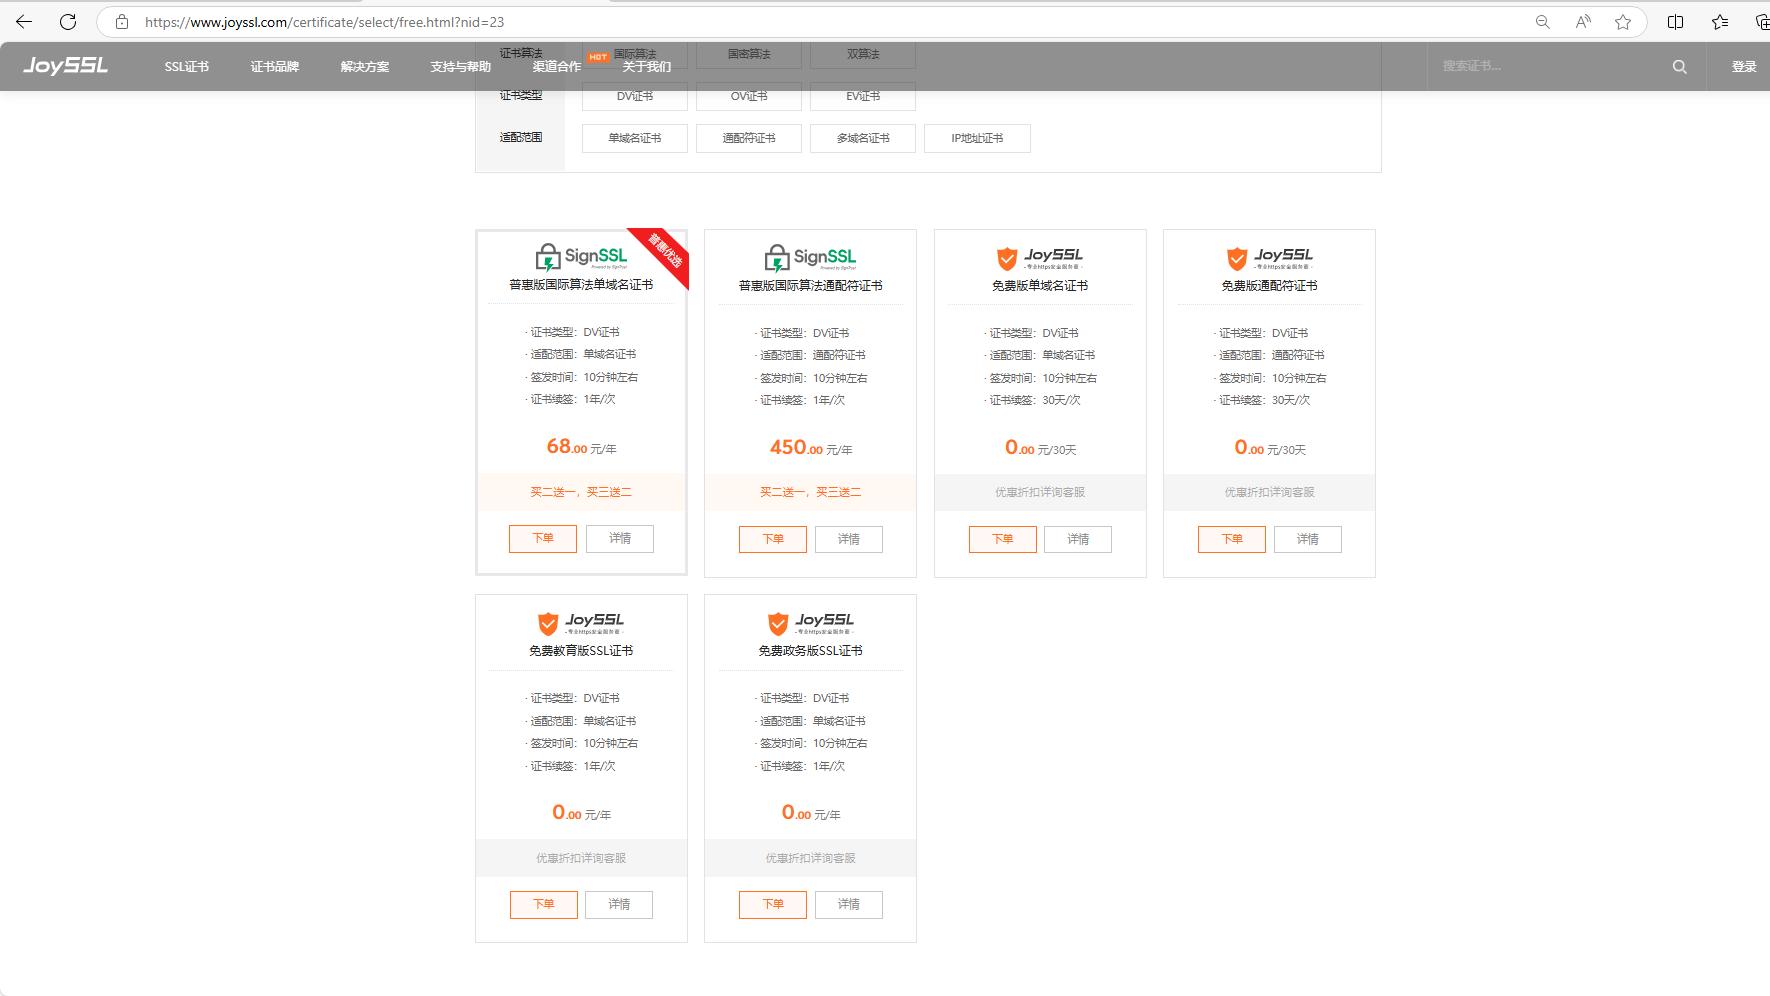Click JoySSL logo on 免费版单域名证书 card
Screen dimensions: 1770x996
(1040, 258)
